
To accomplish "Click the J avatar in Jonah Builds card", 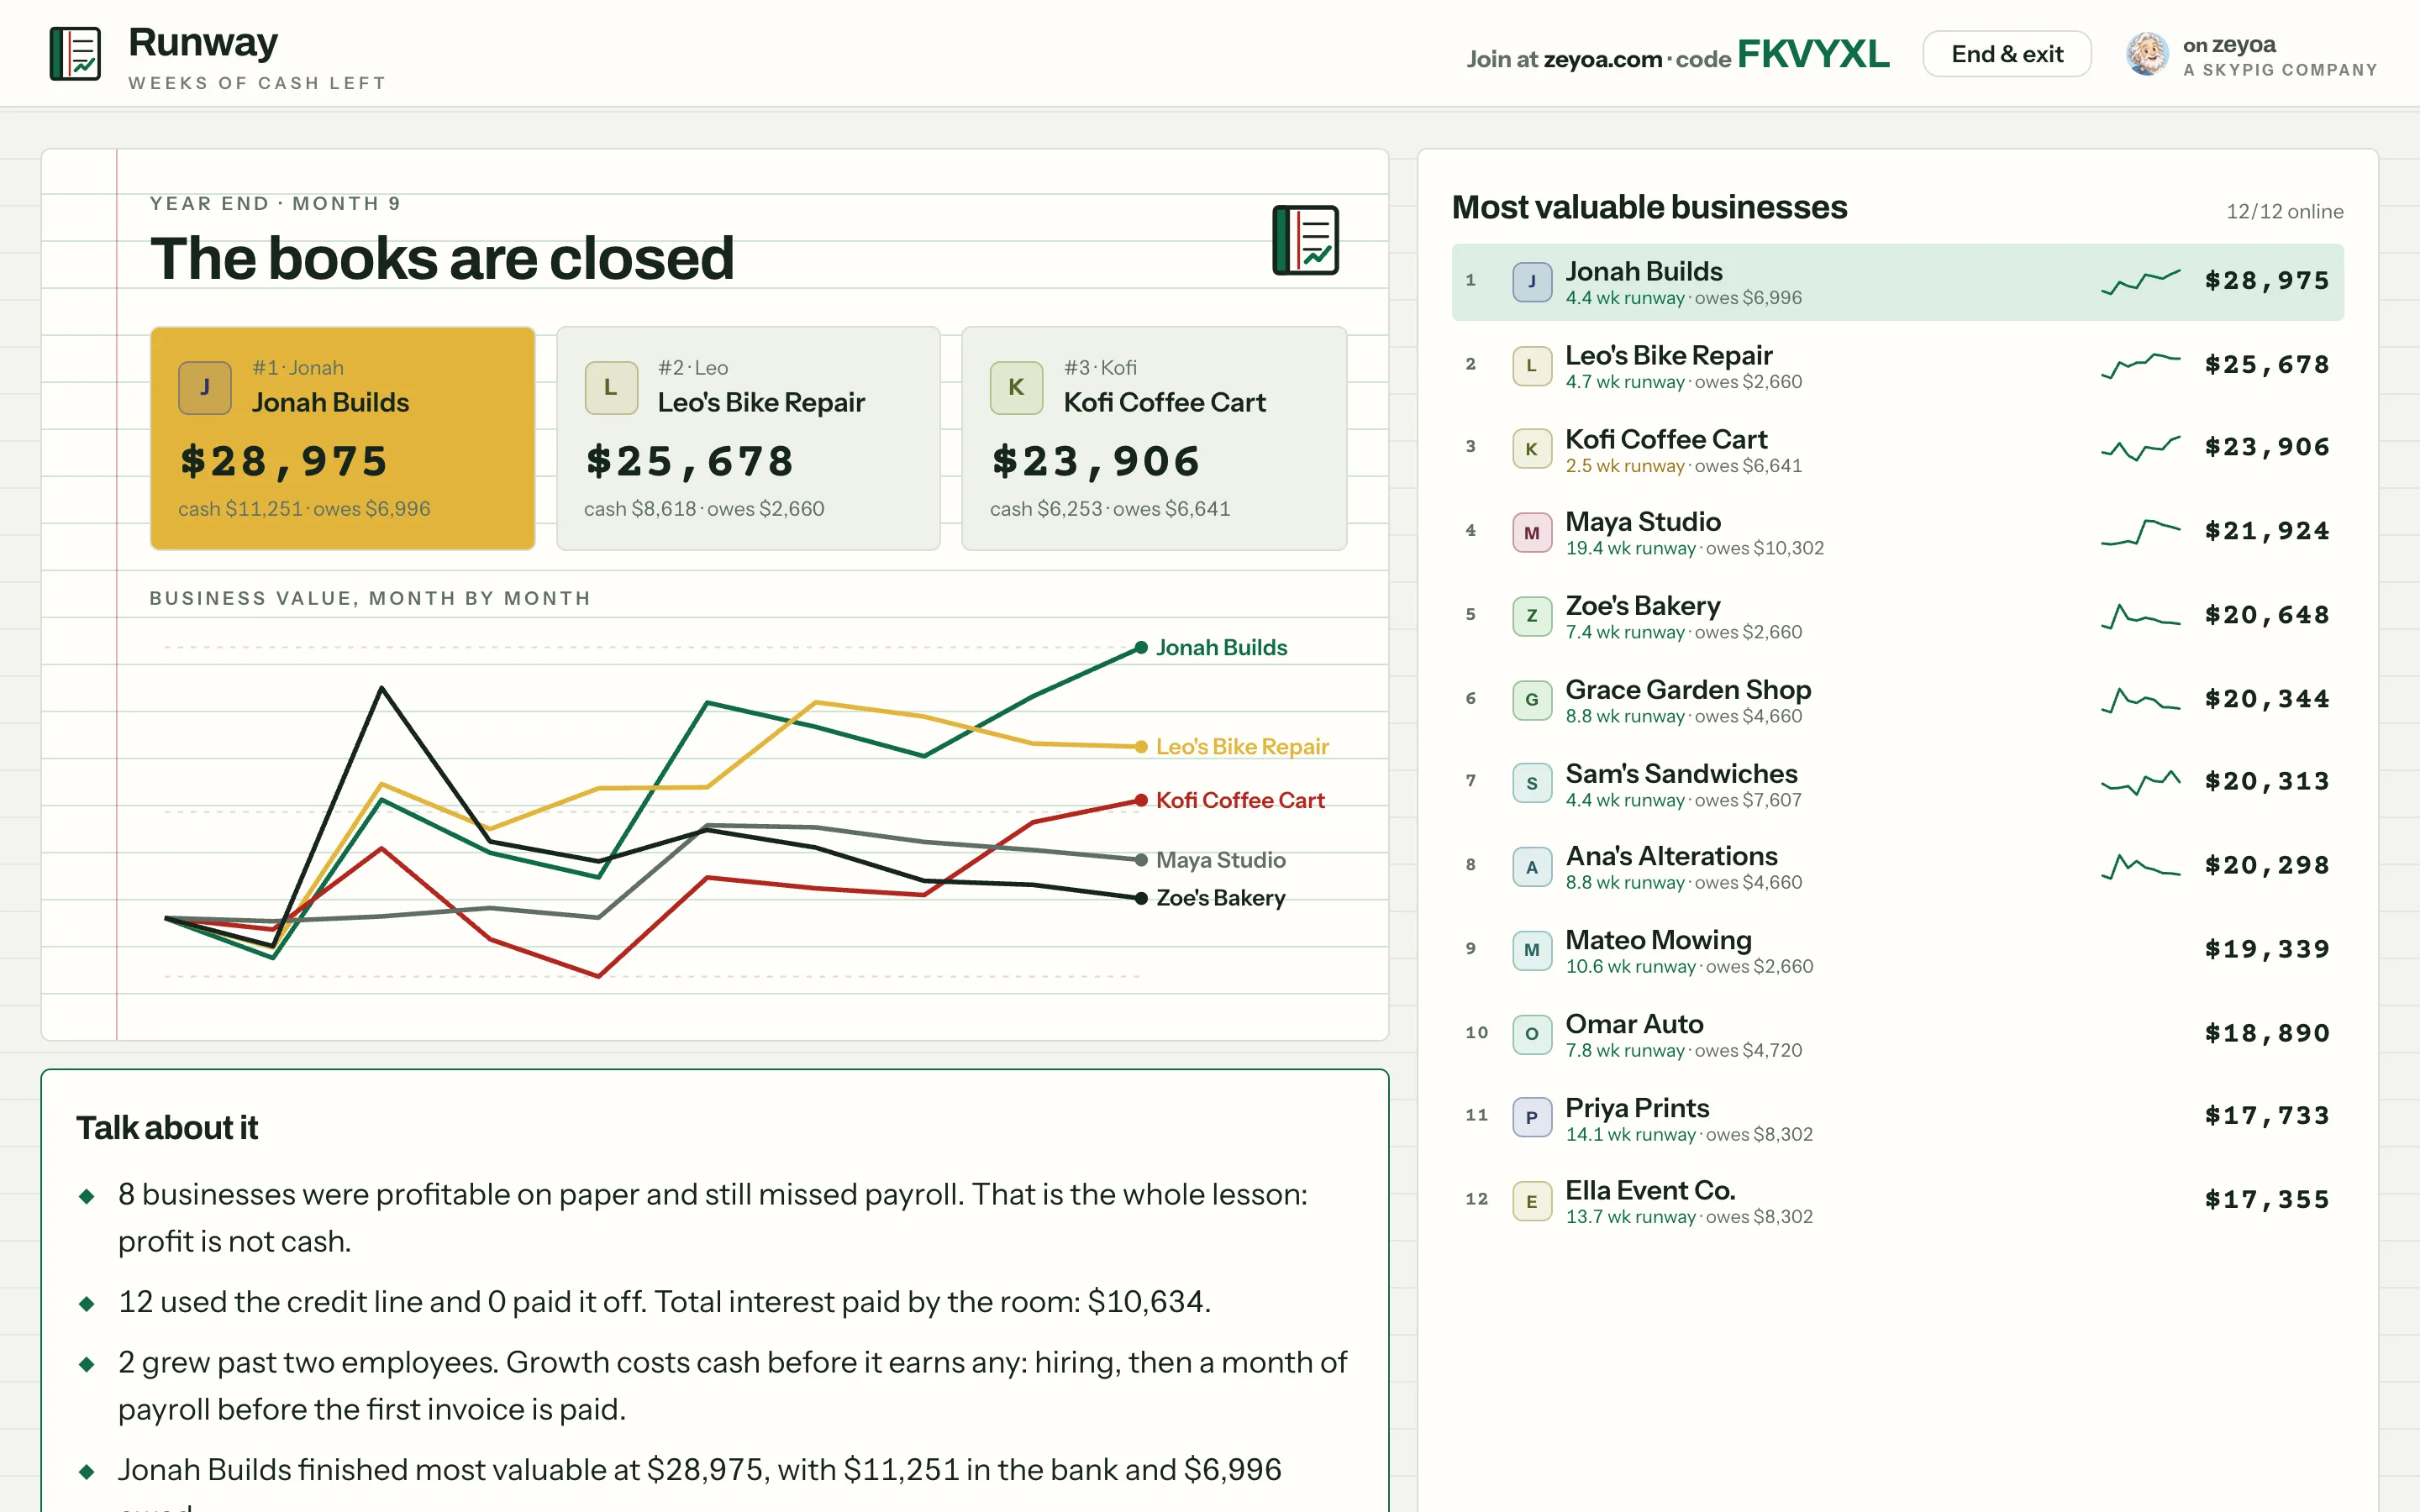I will point(205,388).
